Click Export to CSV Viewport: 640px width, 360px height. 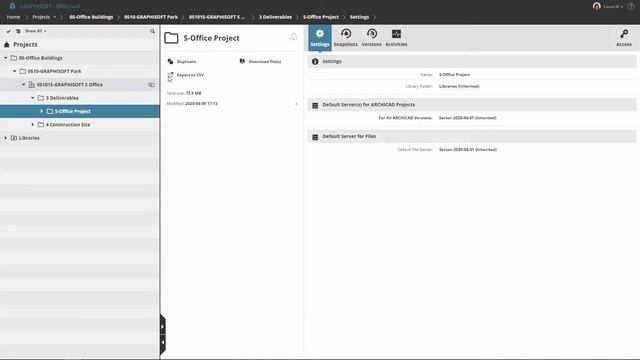[186, 75]
